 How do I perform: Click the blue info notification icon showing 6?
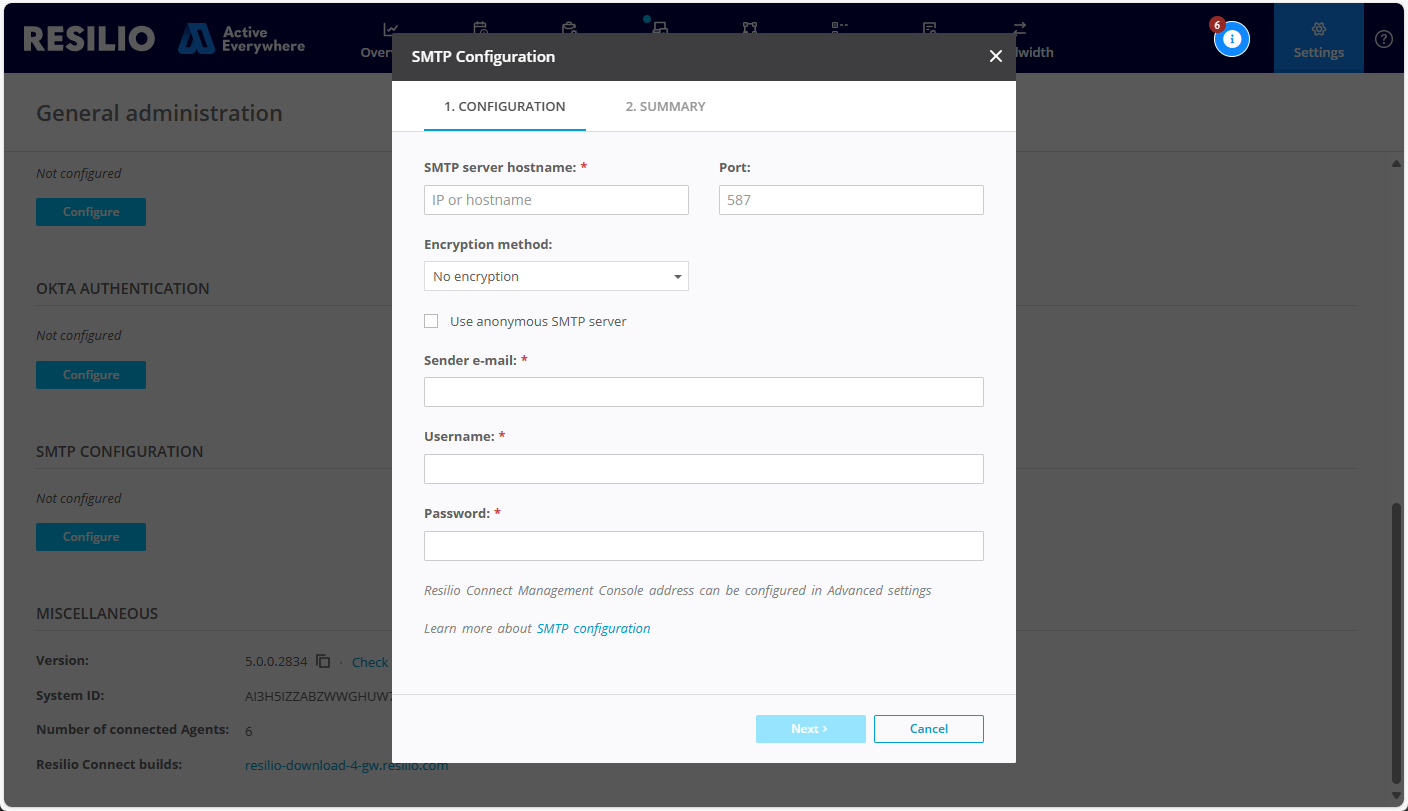1231,38
